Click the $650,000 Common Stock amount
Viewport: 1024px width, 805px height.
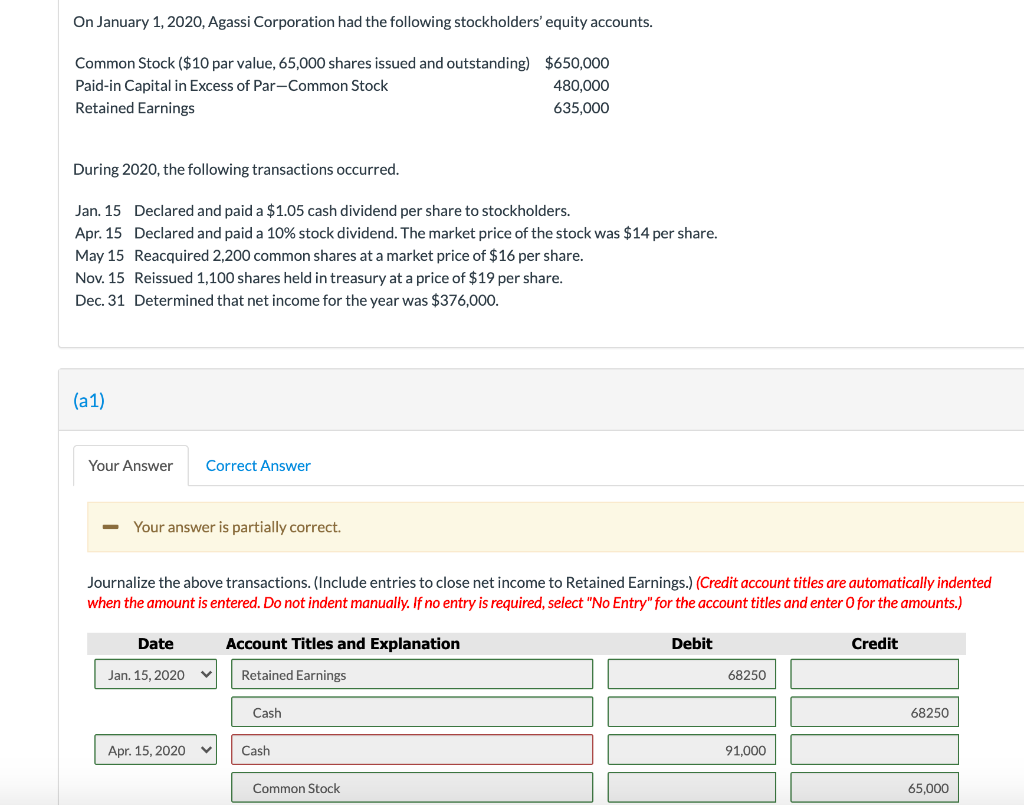[x=577, y=63]
